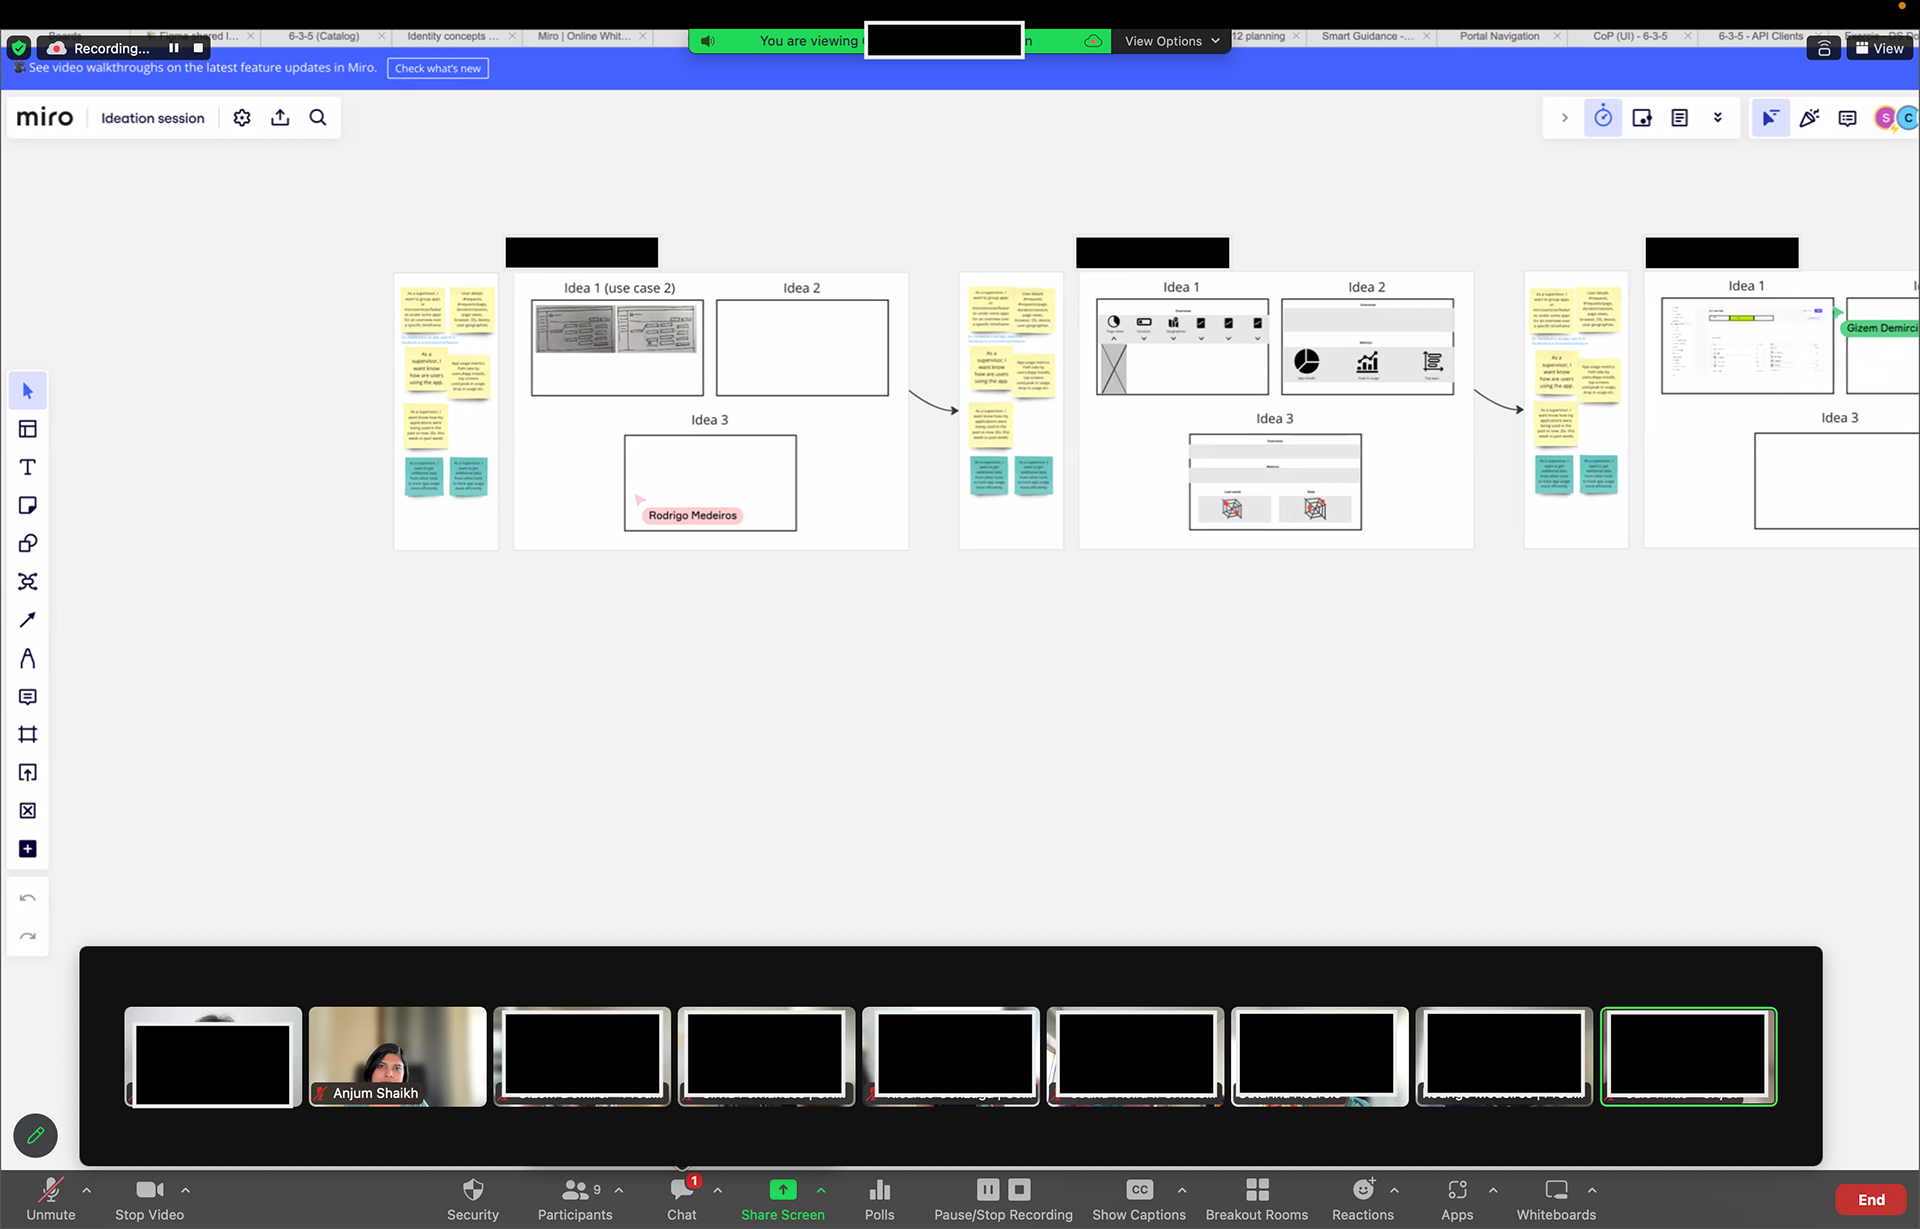The height and width of the screenshot is (1229, 1920).
Task: Select Anjum Shaikh video thumbnail
Action: (x=398, y=1057)
